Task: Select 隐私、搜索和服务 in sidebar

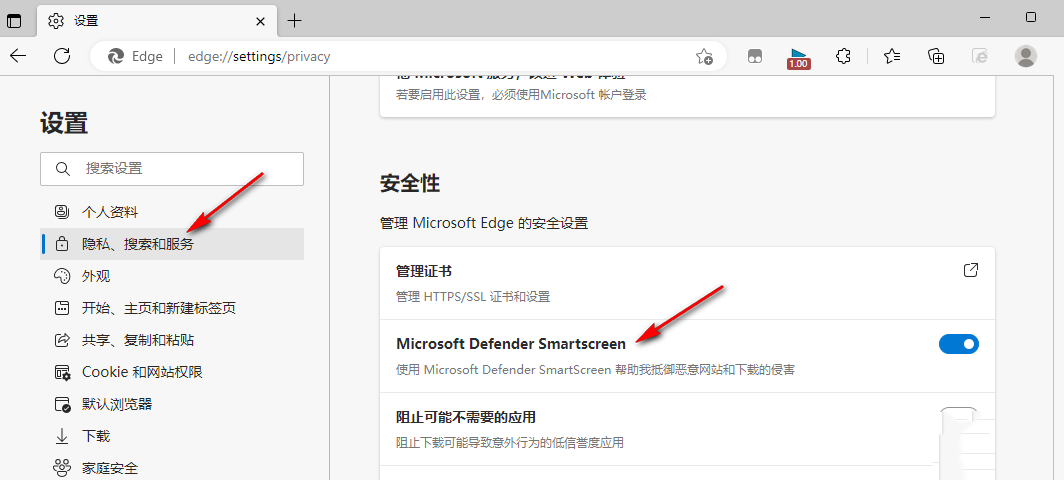Action: pyautogui.click(x=172, y=244)
